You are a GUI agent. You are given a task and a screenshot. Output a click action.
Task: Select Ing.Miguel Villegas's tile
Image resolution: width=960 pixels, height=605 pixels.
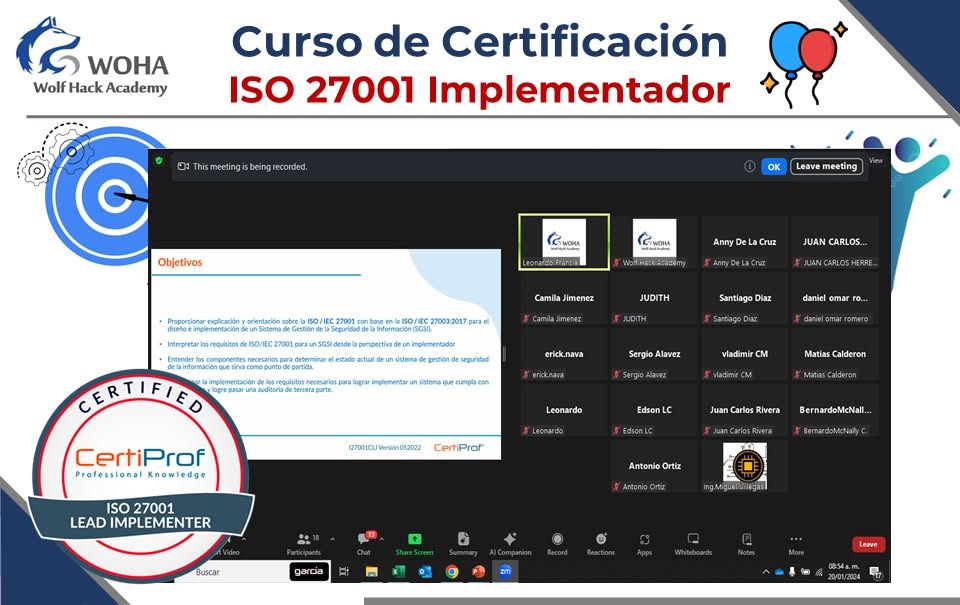tap(744, 467)
